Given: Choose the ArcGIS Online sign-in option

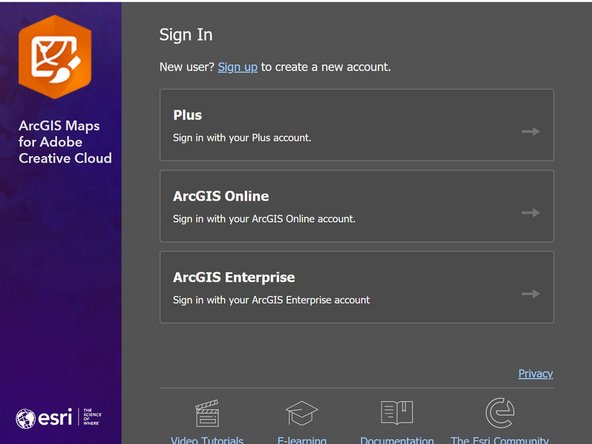Looking at the screenshot, I should click(x=357, y=206).
